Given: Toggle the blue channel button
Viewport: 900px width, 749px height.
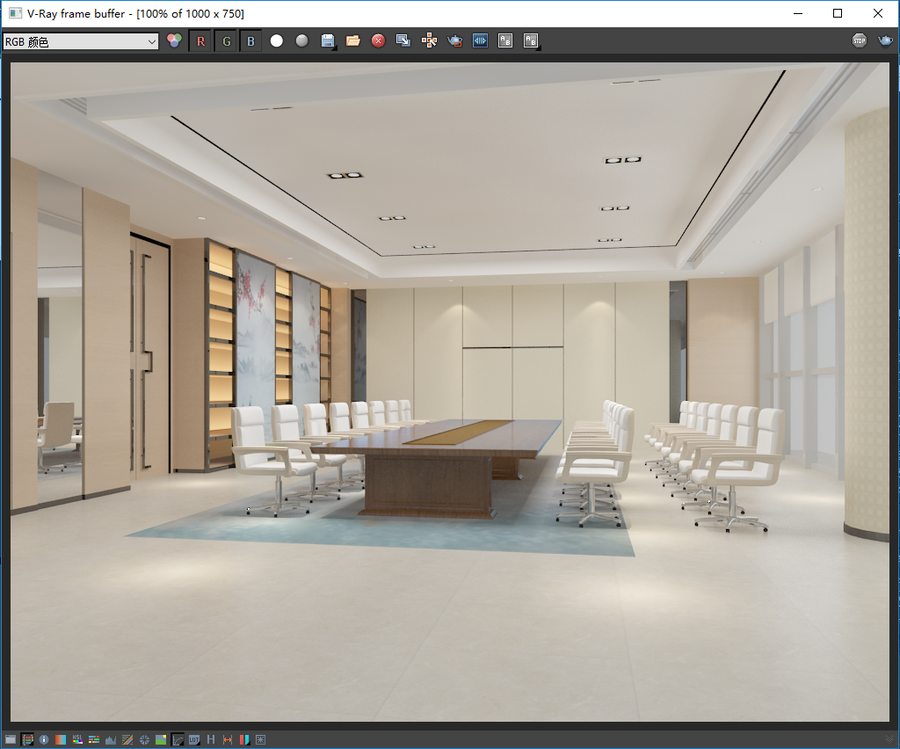Looking at the screenshot, I should coord(251,41).
